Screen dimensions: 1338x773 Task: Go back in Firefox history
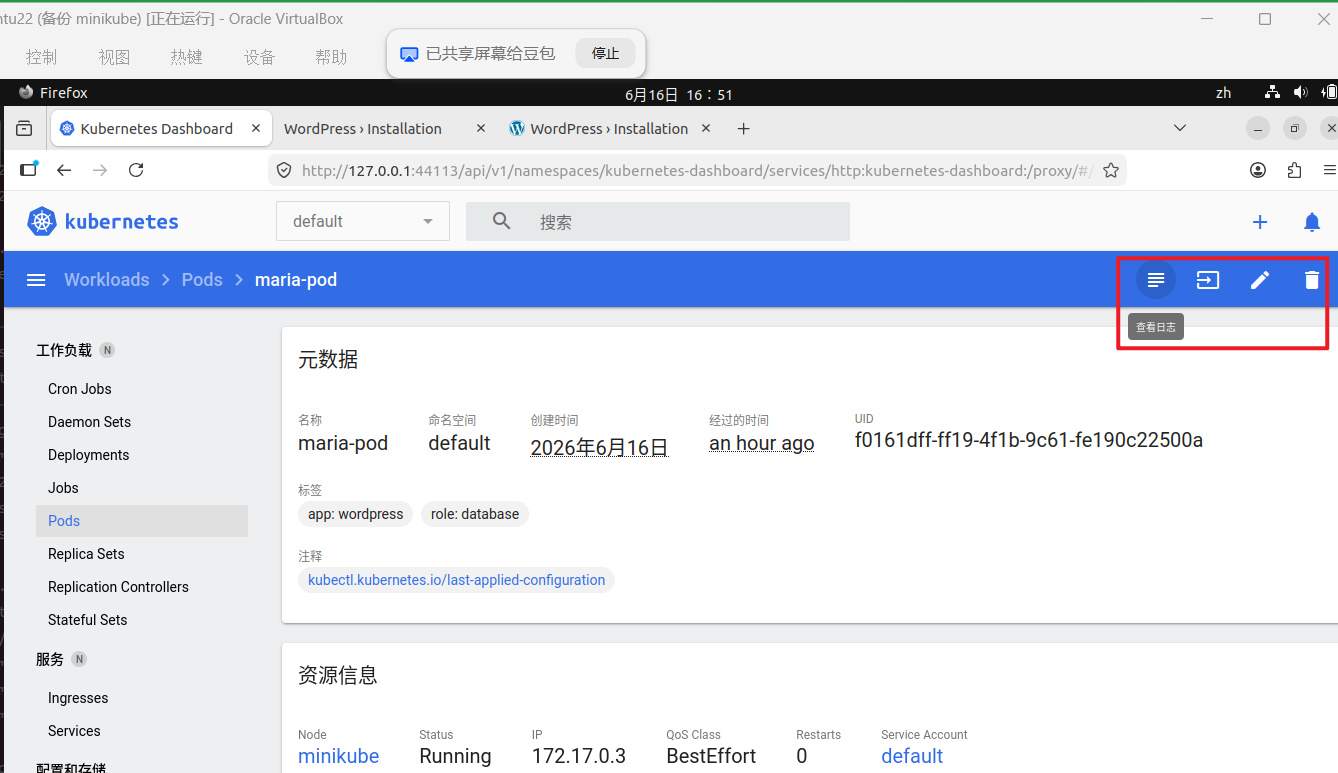click(64, 170)
